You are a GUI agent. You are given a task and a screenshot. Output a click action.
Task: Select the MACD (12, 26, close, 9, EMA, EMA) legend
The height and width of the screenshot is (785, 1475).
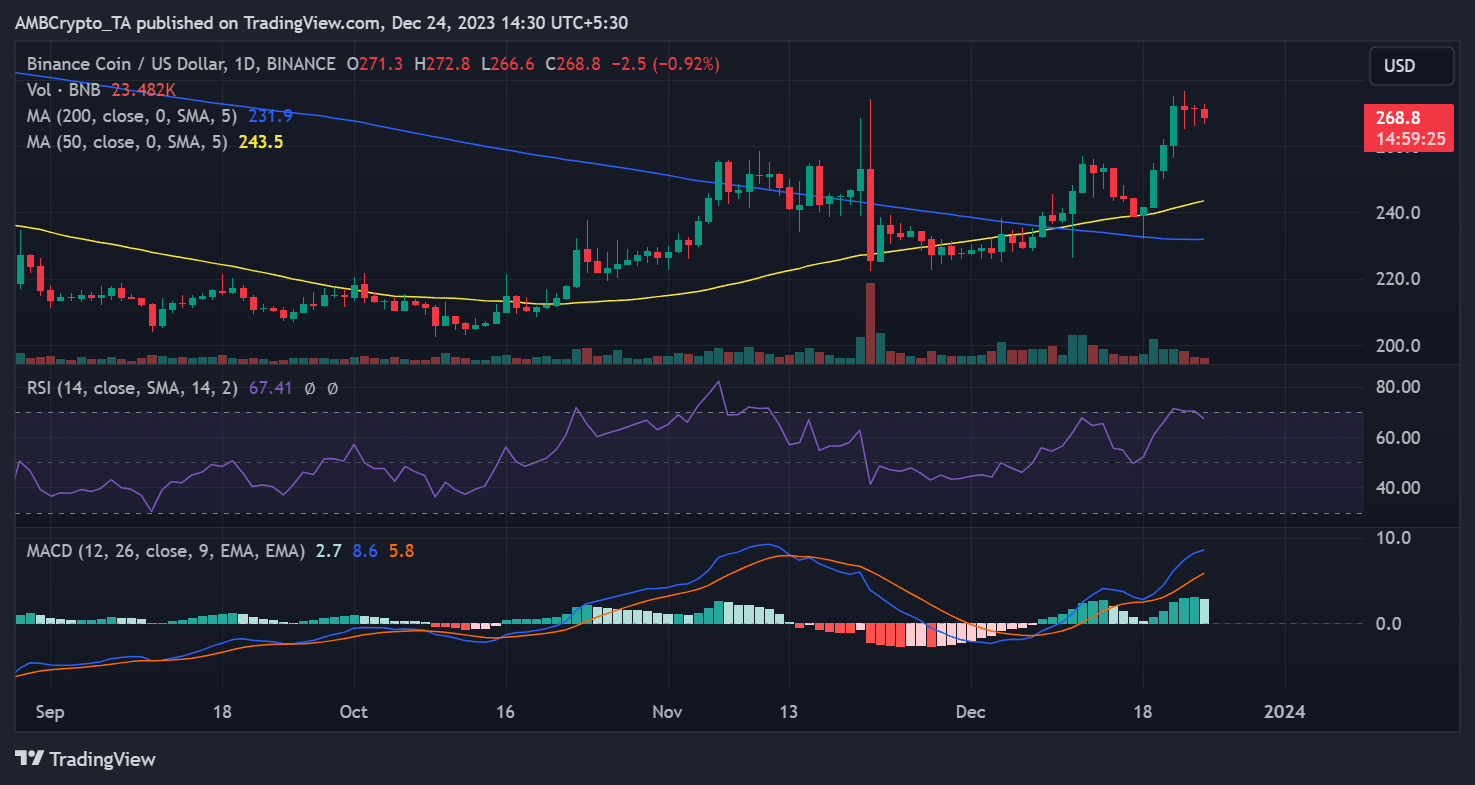click(x=166, y=550)
